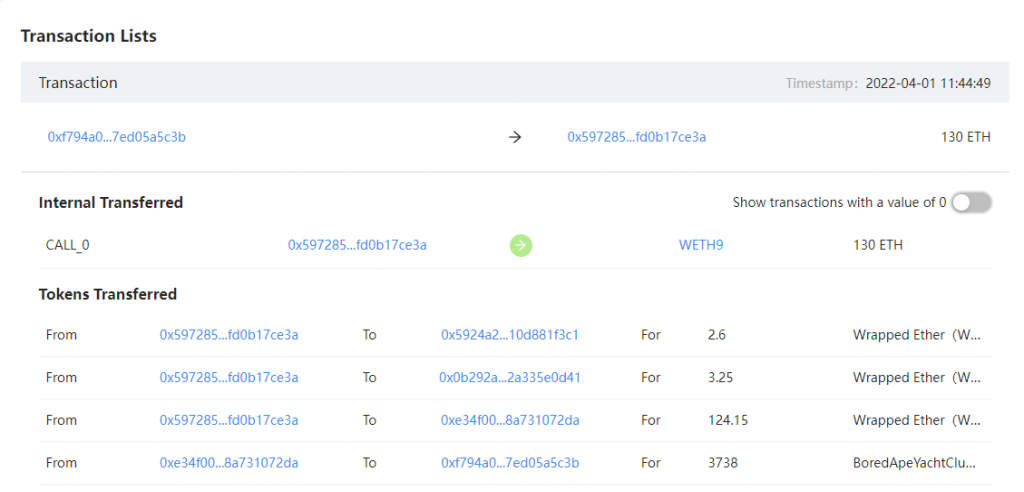Click the CALL_0 label in Internal Transferred
1024x492 pixels.
pos(67,246)
